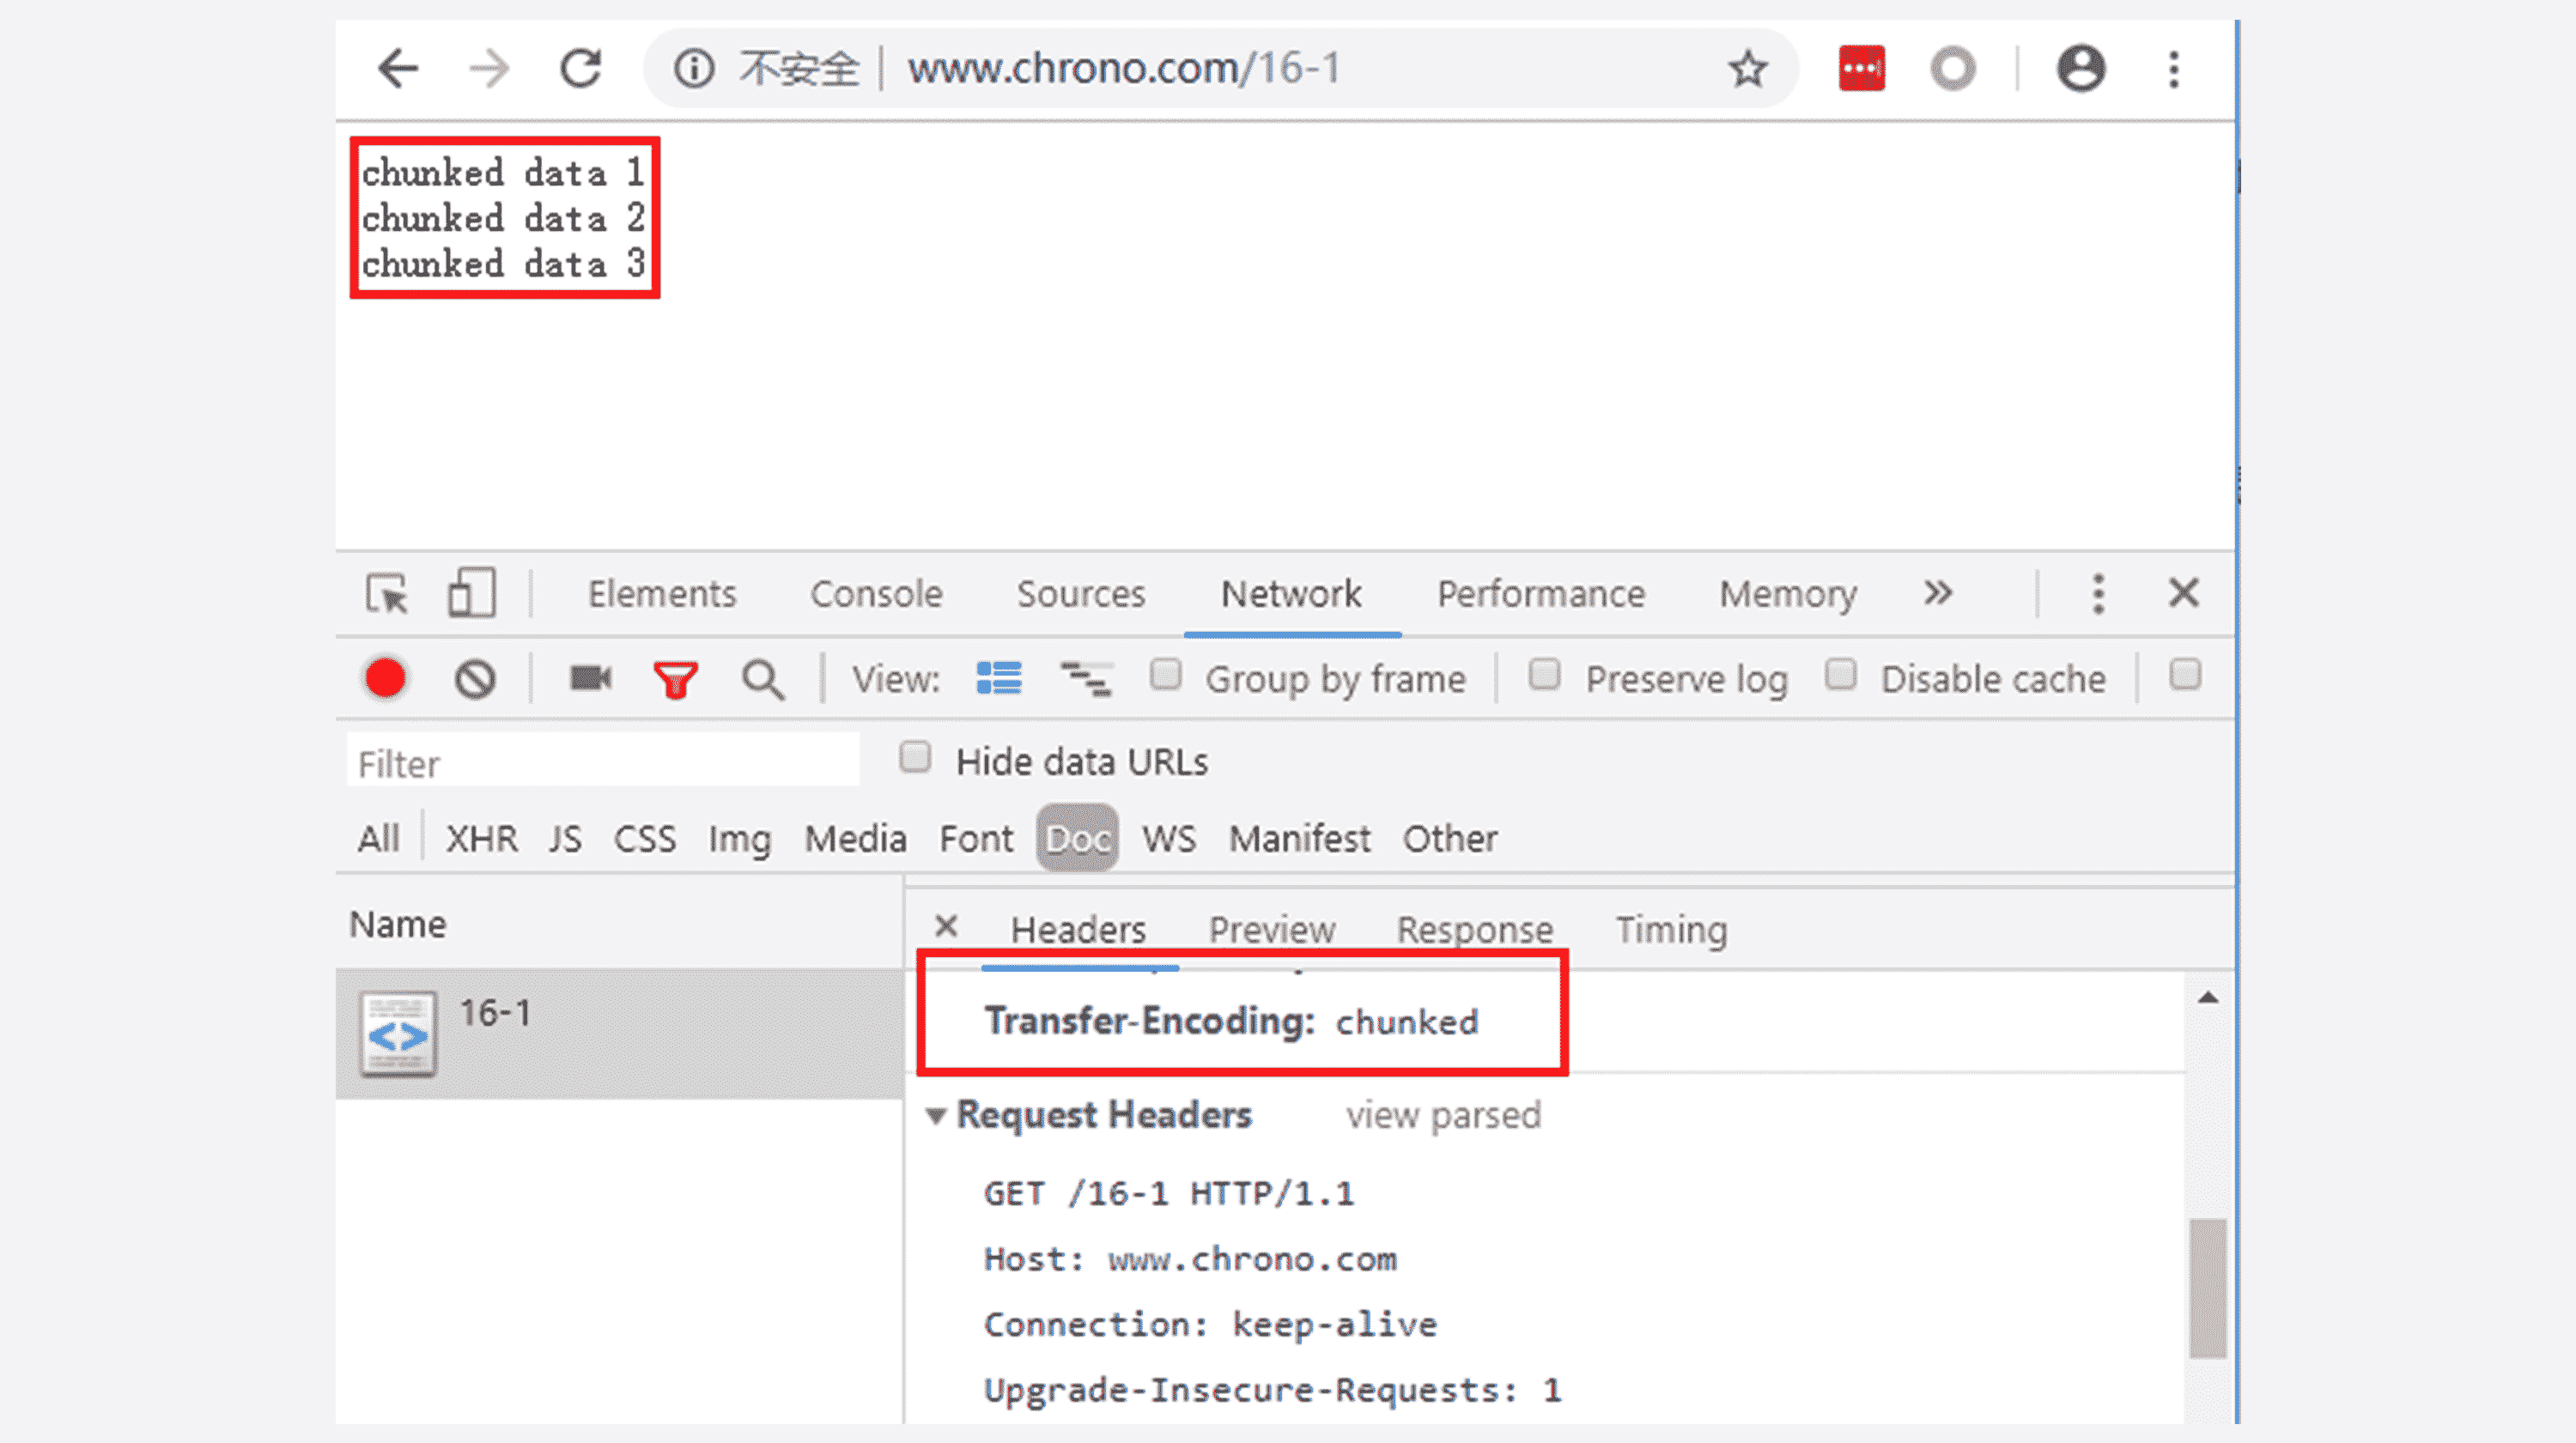Viewport: 2576px width, 1443px height.
Task: Open the Response tab
Action: tap(1474, 930)
